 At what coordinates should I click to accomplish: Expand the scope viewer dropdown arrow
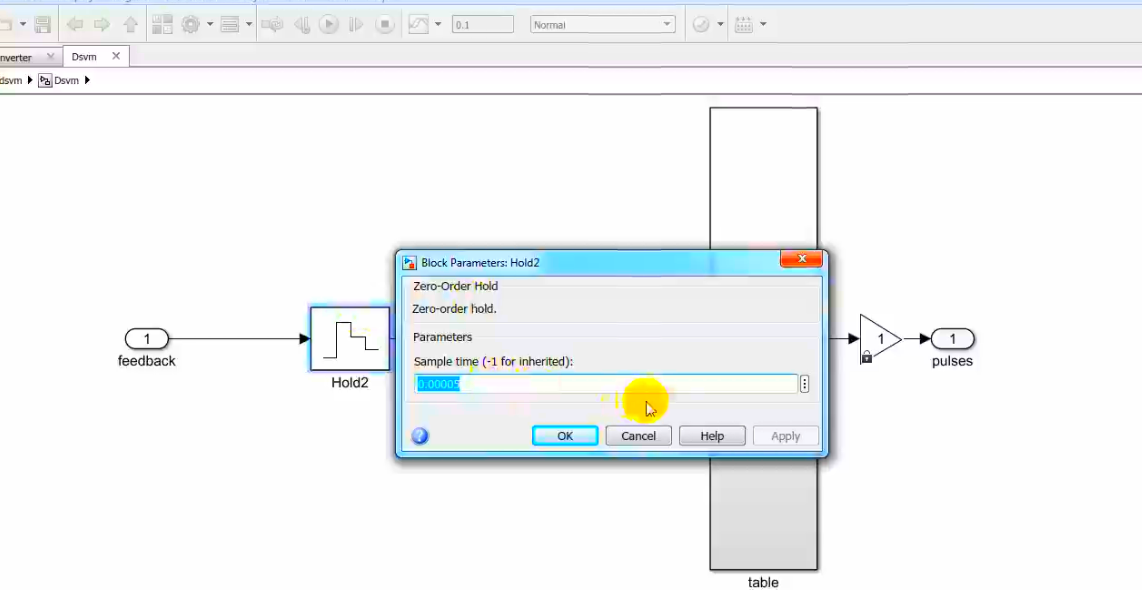click(438, 25)
